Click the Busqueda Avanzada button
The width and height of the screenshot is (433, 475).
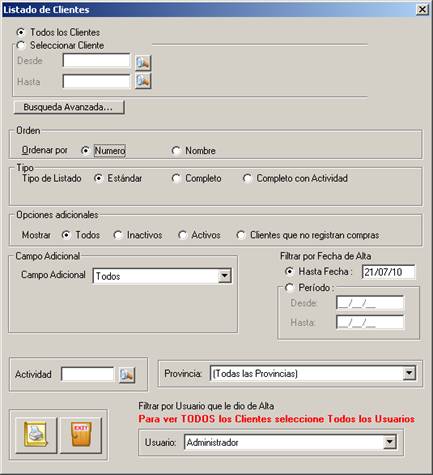coord(69,107)
